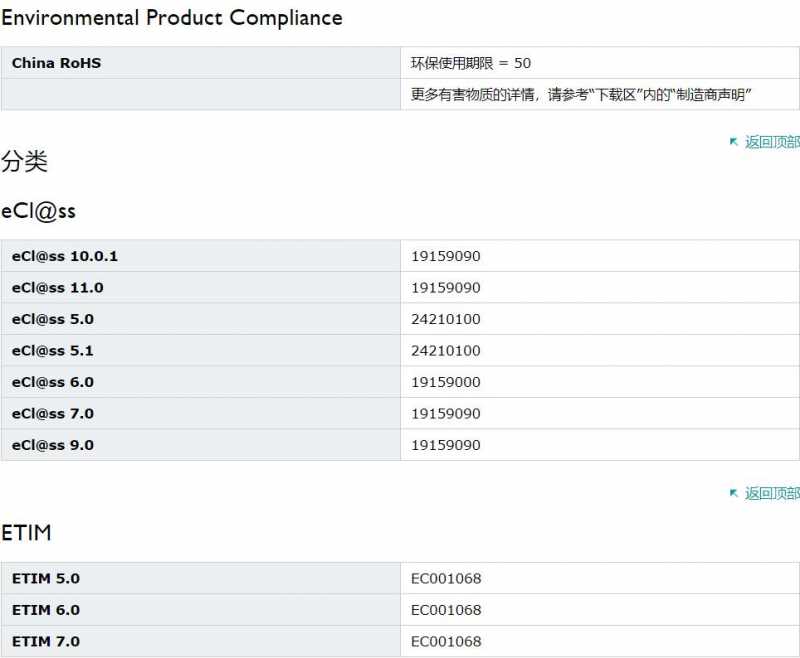
Task: Open the upper 返回顶部 link
Action: click(x=772, y=142)
